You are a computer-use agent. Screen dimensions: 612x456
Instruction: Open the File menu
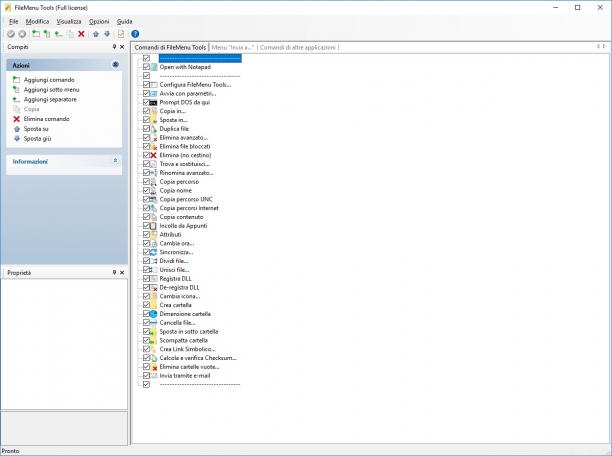point(14,21)
